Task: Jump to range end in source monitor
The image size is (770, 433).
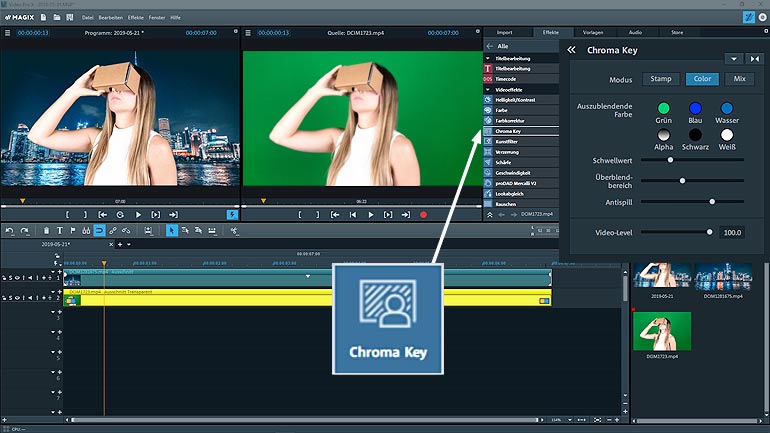Action: pos(406,215)
